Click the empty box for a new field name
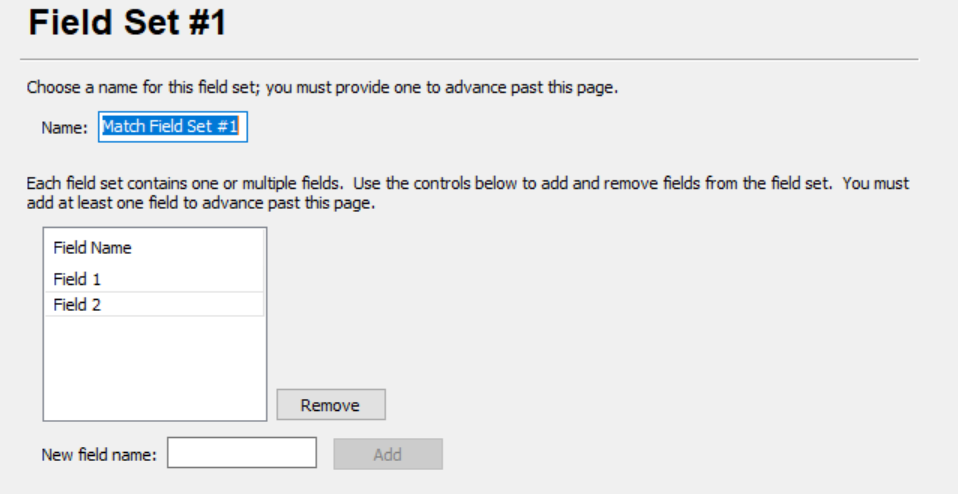The image size is (958, 494). coord(242,453)
